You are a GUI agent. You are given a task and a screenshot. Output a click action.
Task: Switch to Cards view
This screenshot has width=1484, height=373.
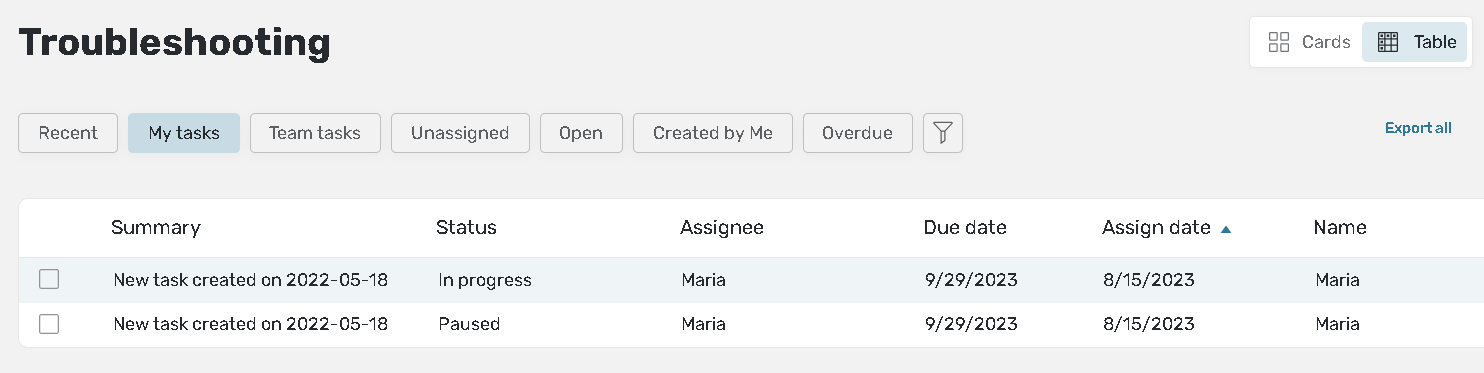[x=1309, y=42]
